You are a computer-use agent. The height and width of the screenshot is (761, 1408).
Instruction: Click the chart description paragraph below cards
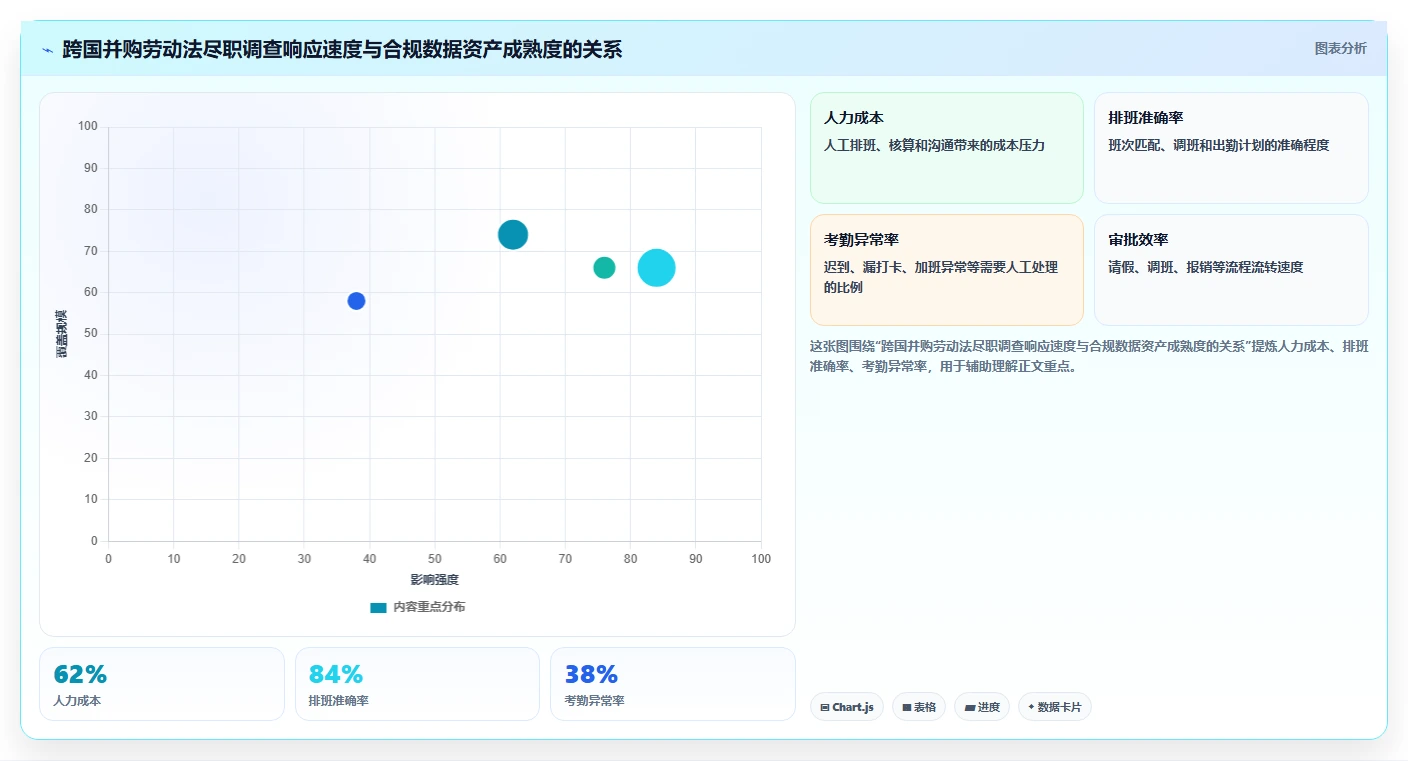click(1089, 356)
